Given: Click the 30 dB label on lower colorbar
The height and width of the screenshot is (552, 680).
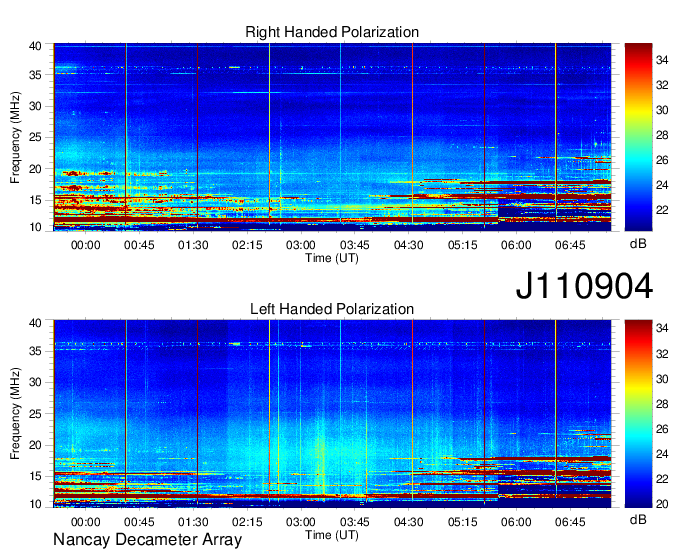Looking at the screenshot, I should point(662,379).
